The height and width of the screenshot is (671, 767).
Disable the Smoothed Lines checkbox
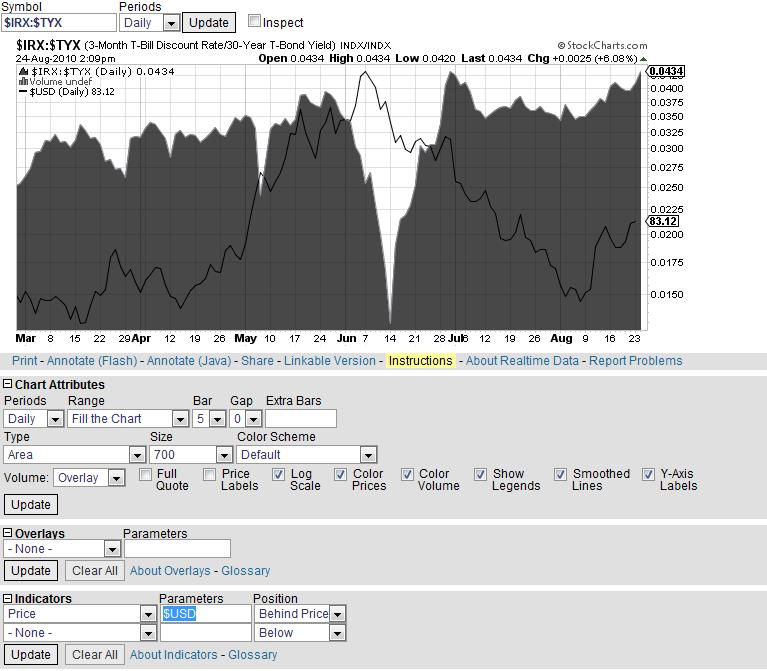click(x=562, y=475)
